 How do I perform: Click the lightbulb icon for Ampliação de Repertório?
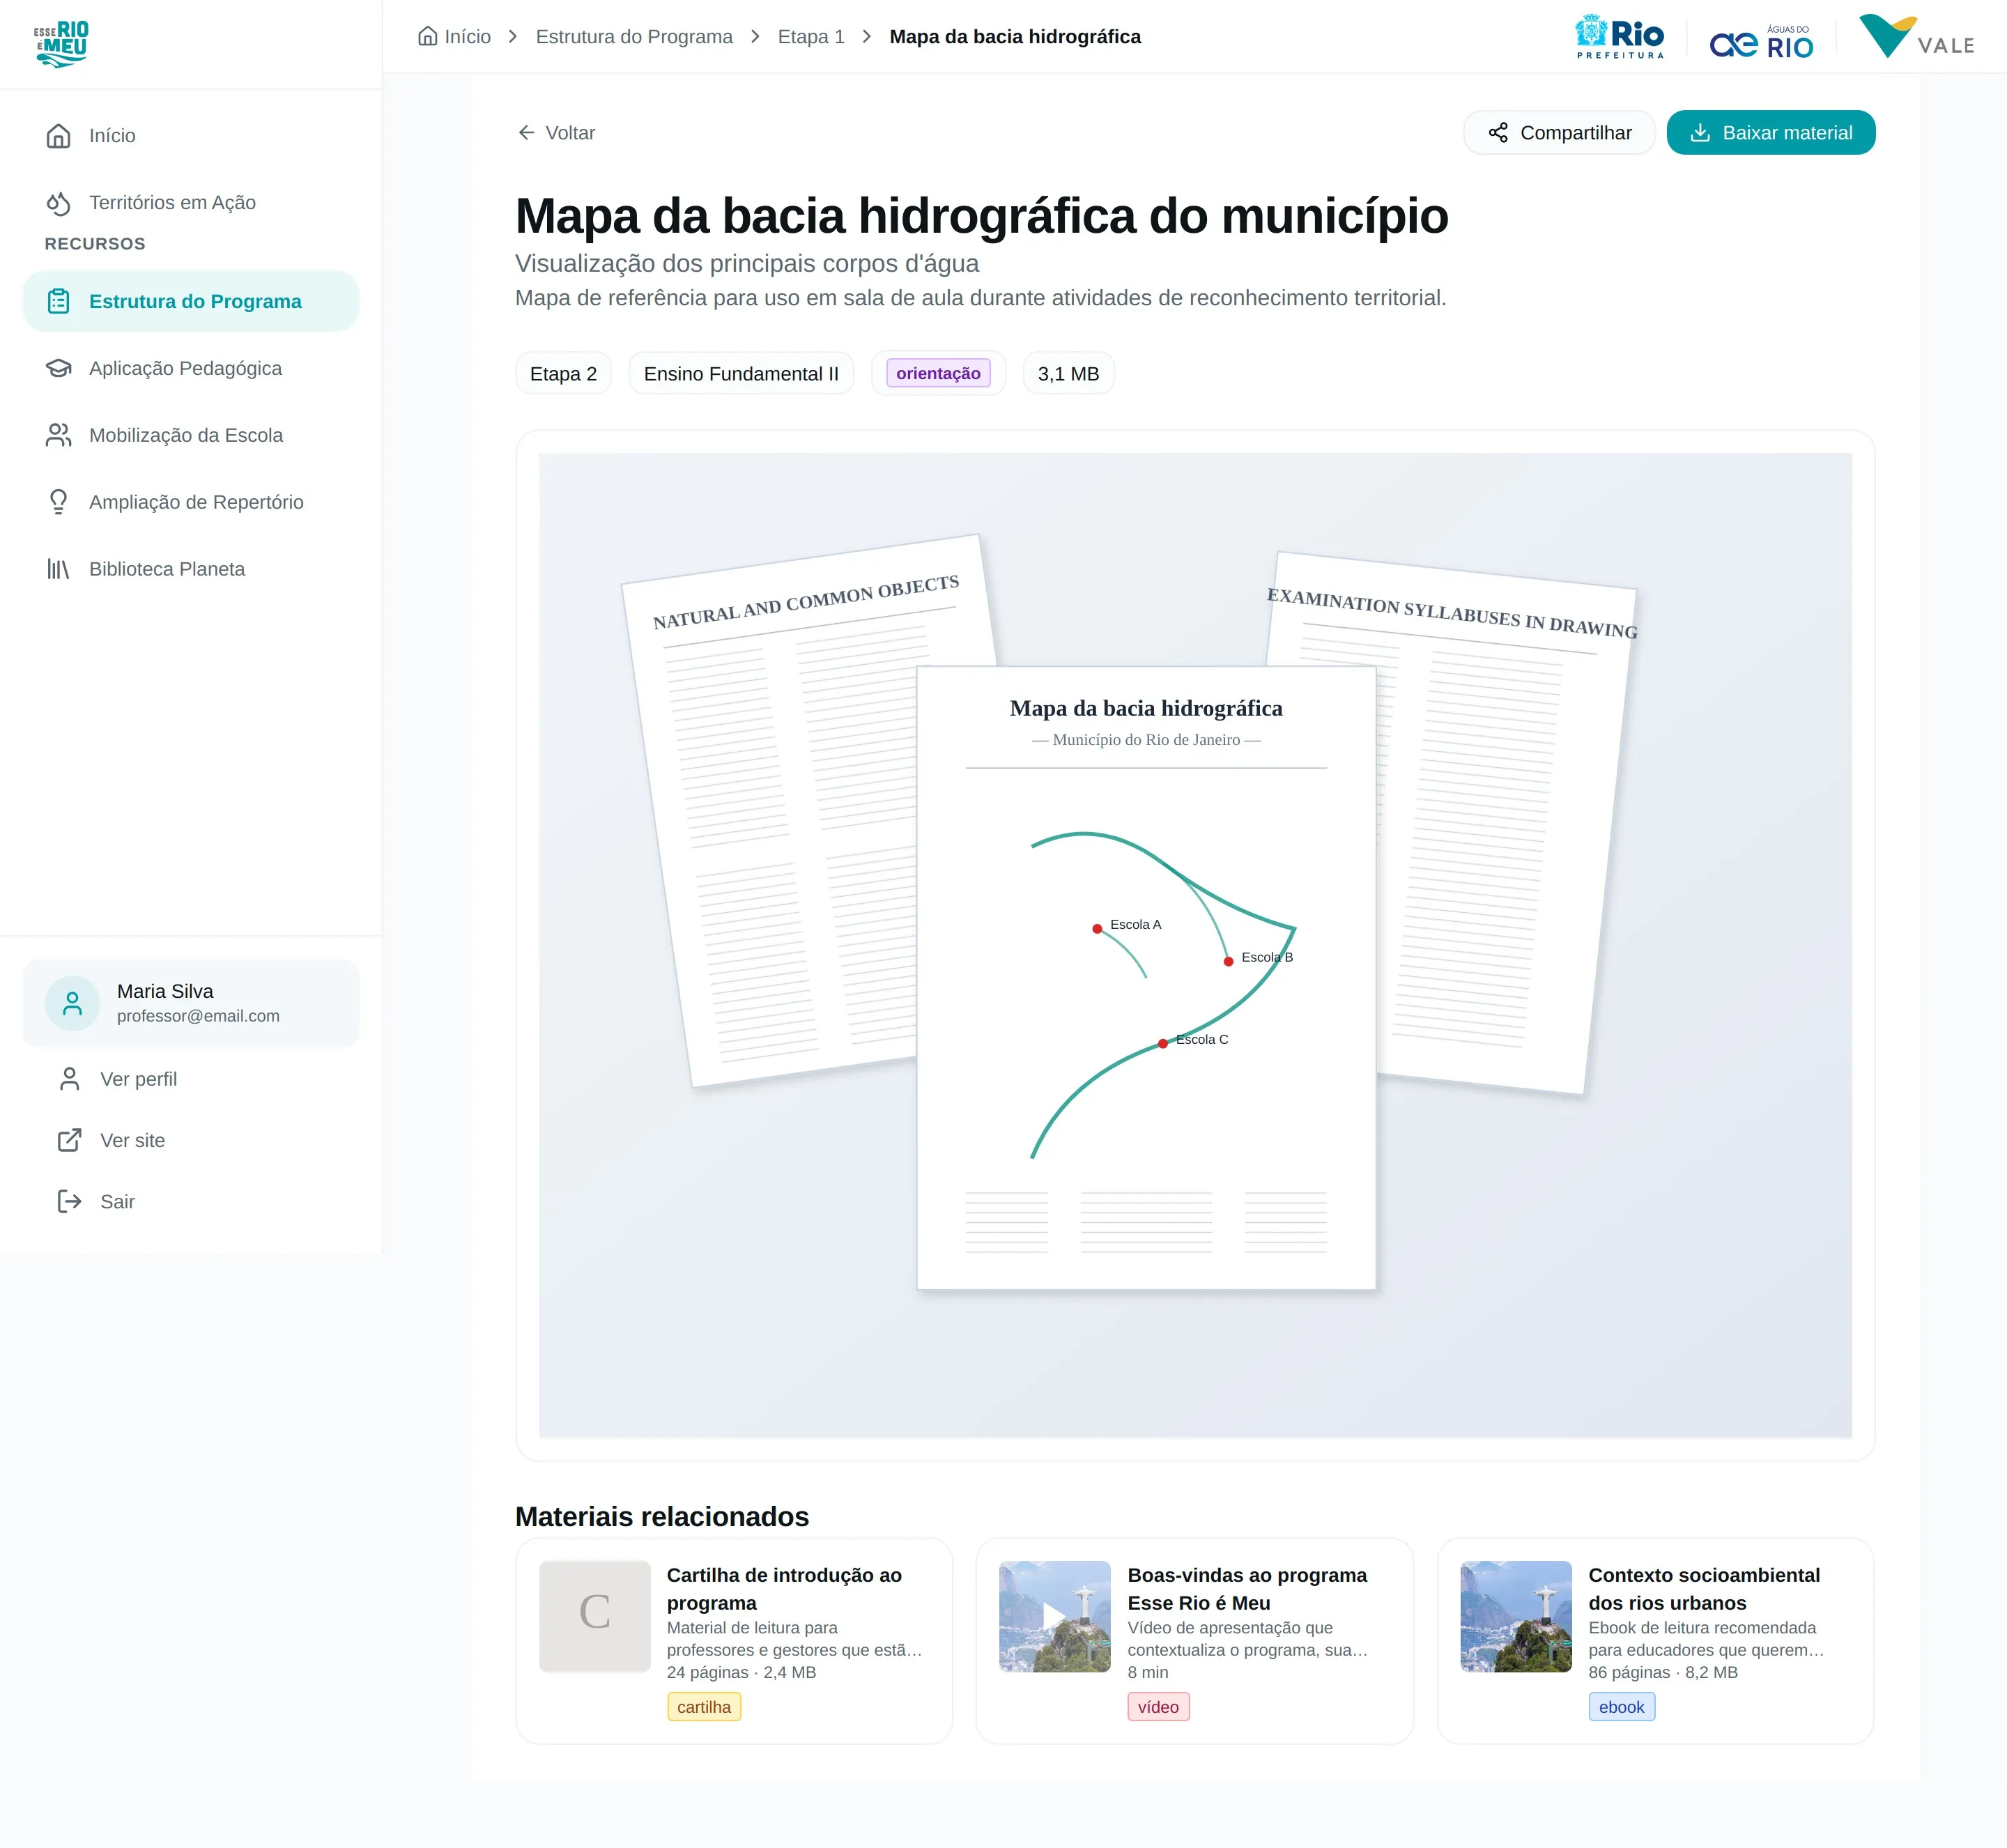pos(59,502)
